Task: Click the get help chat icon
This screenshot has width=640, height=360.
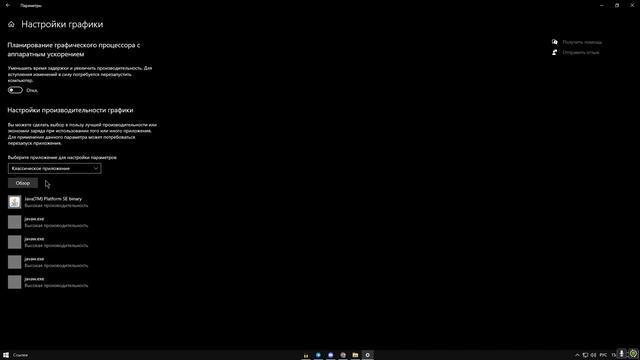Action: [x=554, y=42]
